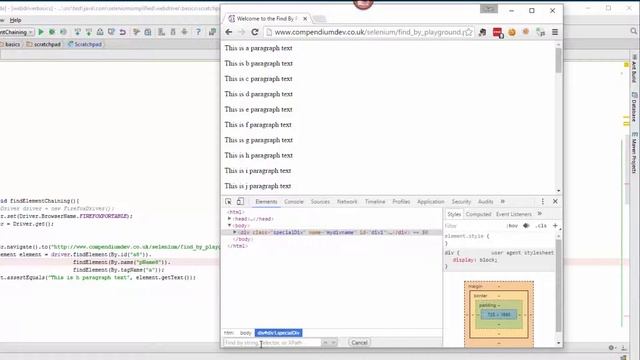This screenshot has width=640, height=360.
Task: Expand the head node in the DOM tree
Action: point(229,219)
